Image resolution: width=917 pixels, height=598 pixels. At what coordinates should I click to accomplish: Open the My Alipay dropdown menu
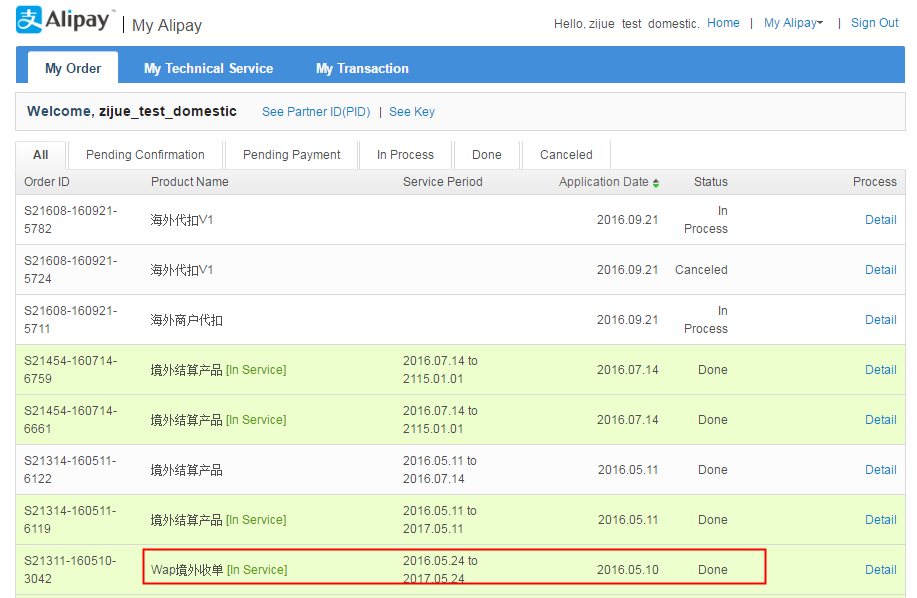pyautogui.click(x=793, y=23)
